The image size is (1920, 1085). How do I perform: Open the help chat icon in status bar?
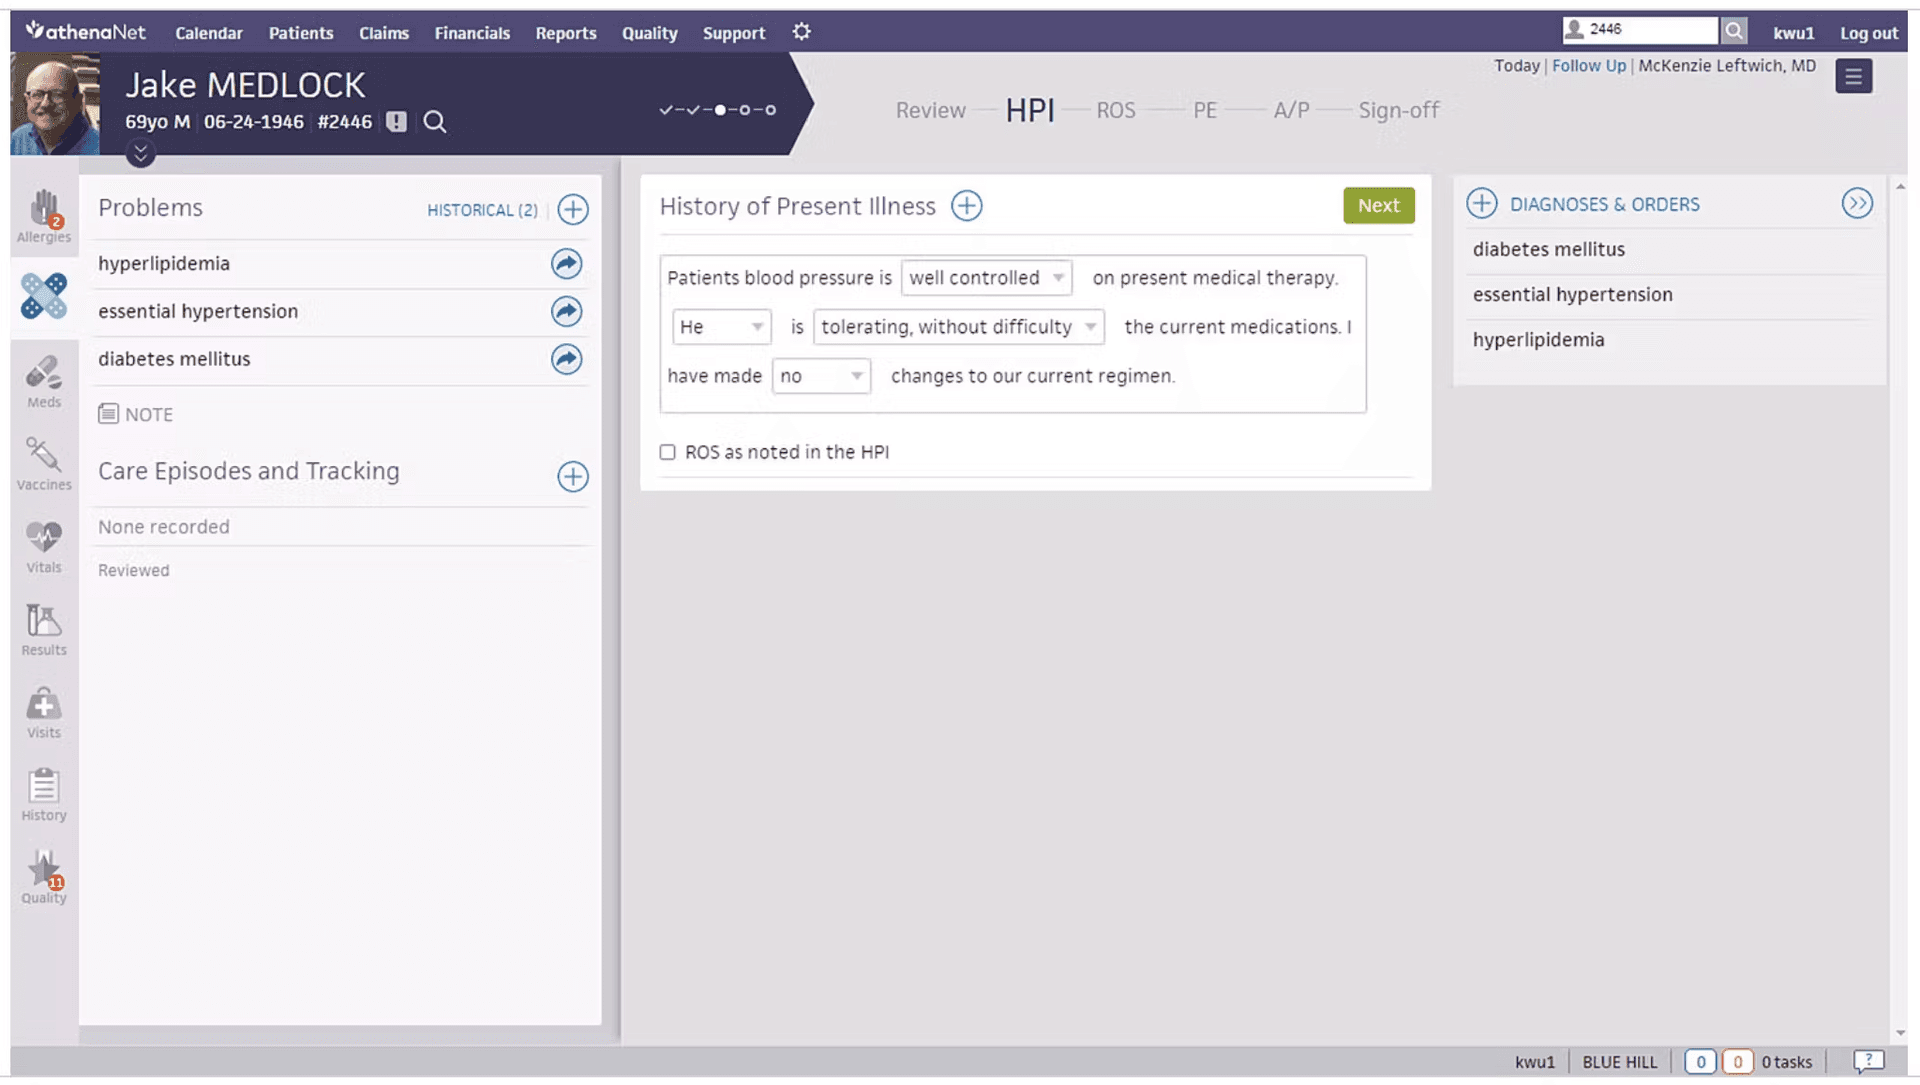(1868, 1061)
